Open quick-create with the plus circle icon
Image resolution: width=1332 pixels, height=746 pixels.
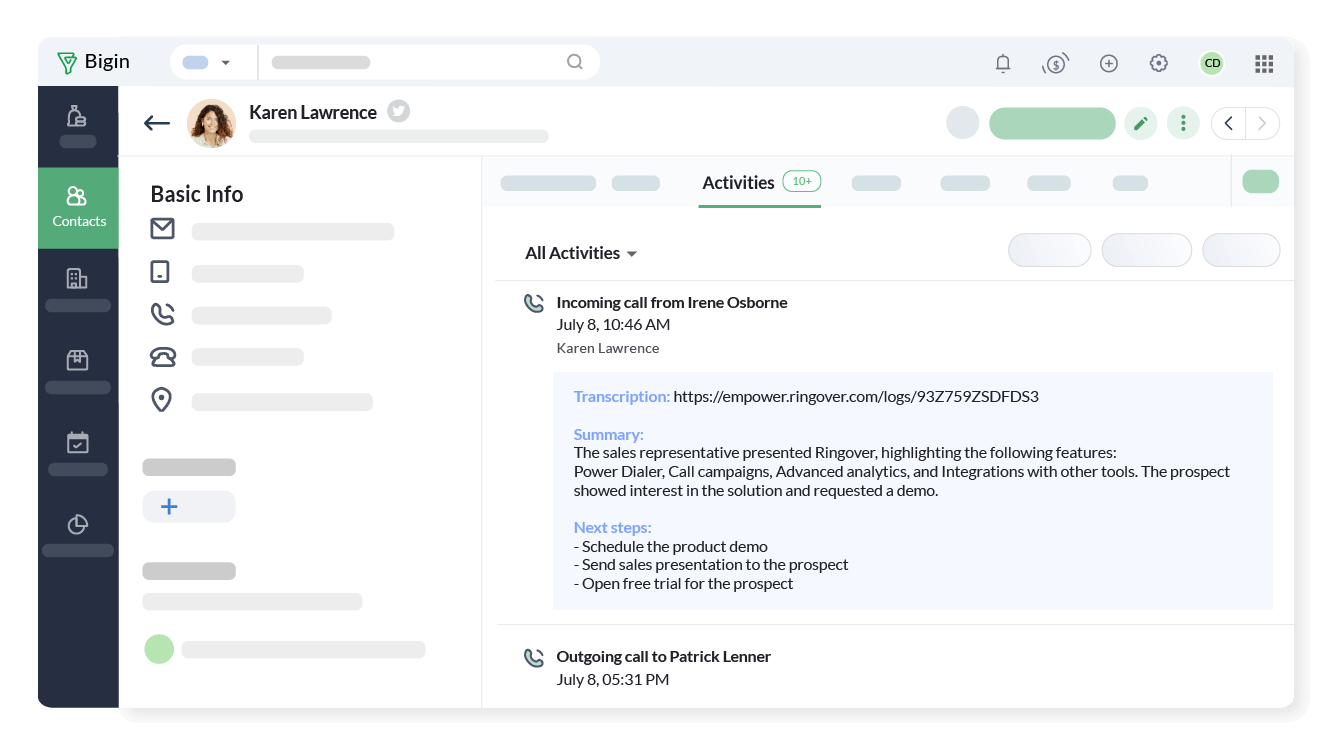click(x=1108, y=63)
